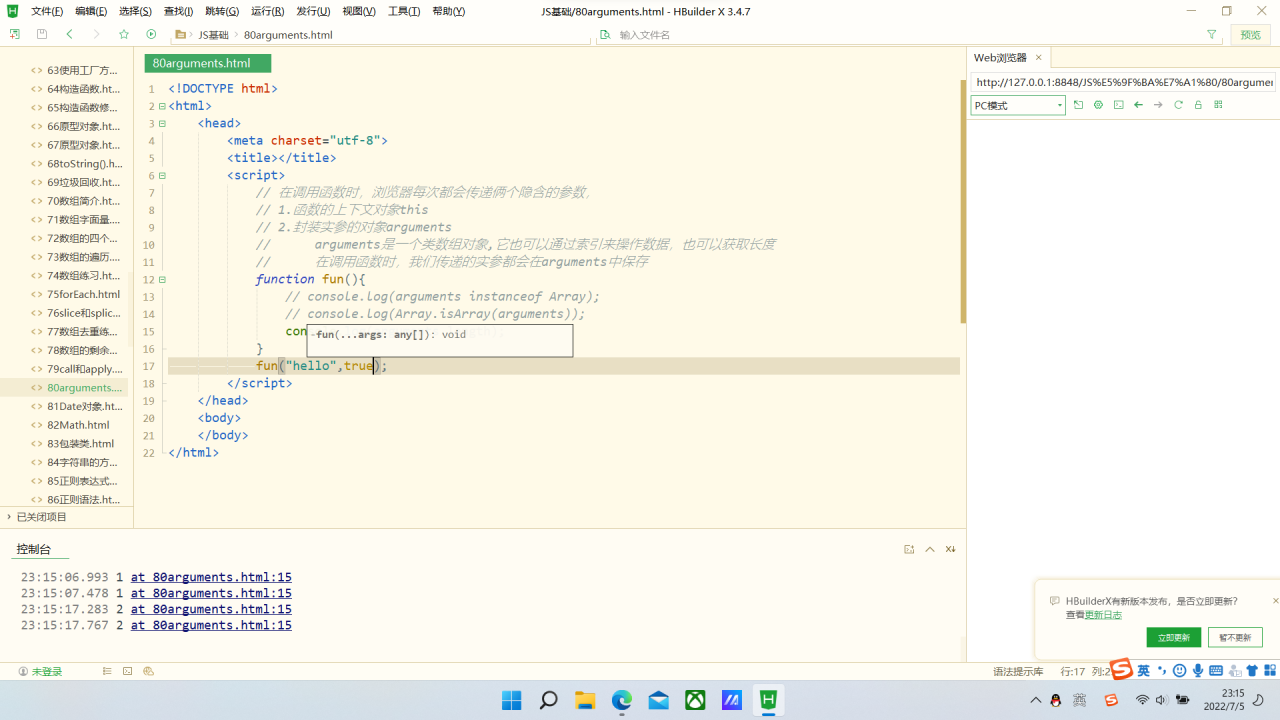Close the Web浏览器 tab
Screen dimensions: 1280x720
(x=1038, y=58)
